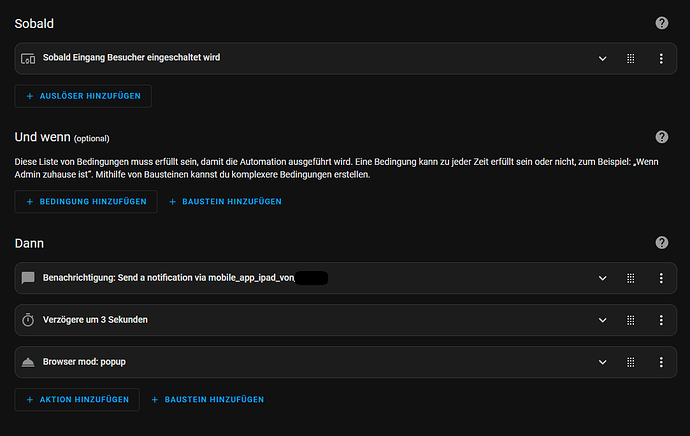Expand the Verzögere um 3 Sekunden action
The height and width of the screenshot is (436, 690).
coord(602,320)
